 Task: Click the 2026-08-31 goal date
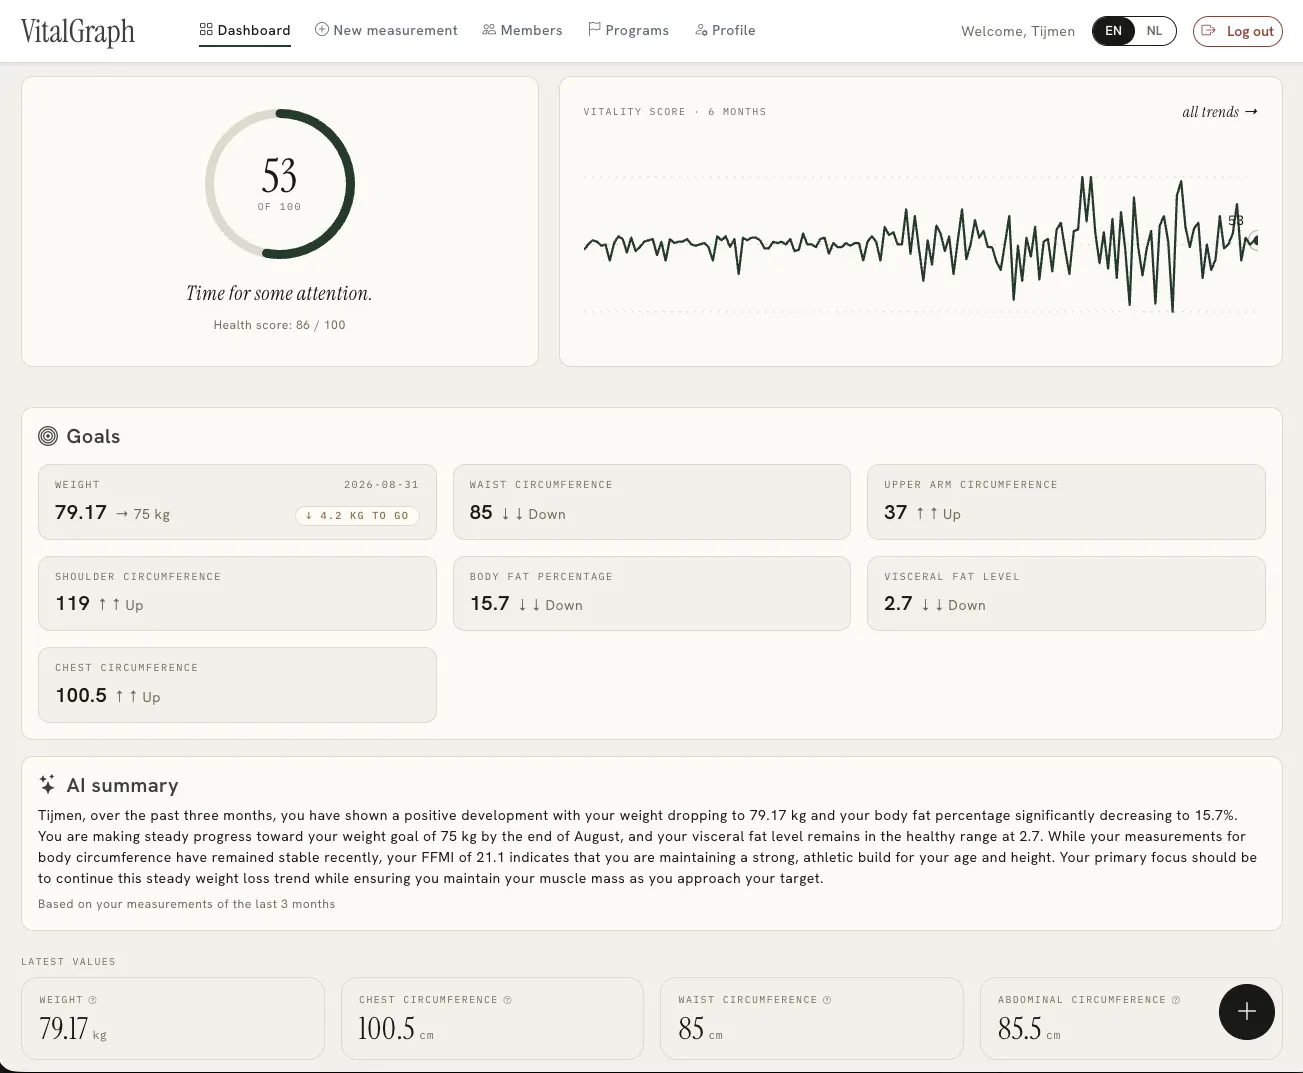(382, 485)
